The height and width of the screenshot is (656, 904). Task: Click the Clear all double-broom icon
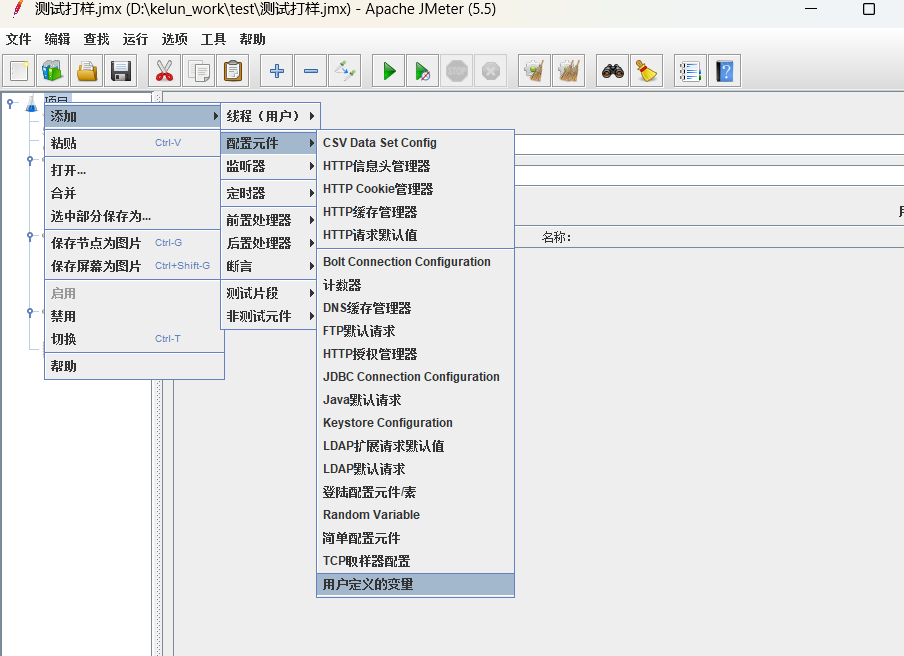click(x=568, y=71)
